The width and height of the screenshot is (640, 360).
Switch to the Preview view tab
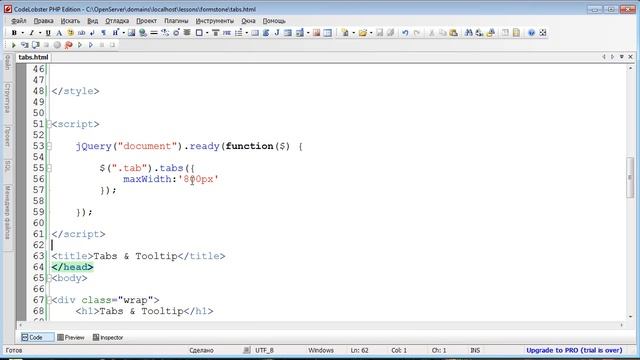pos(71,338)
